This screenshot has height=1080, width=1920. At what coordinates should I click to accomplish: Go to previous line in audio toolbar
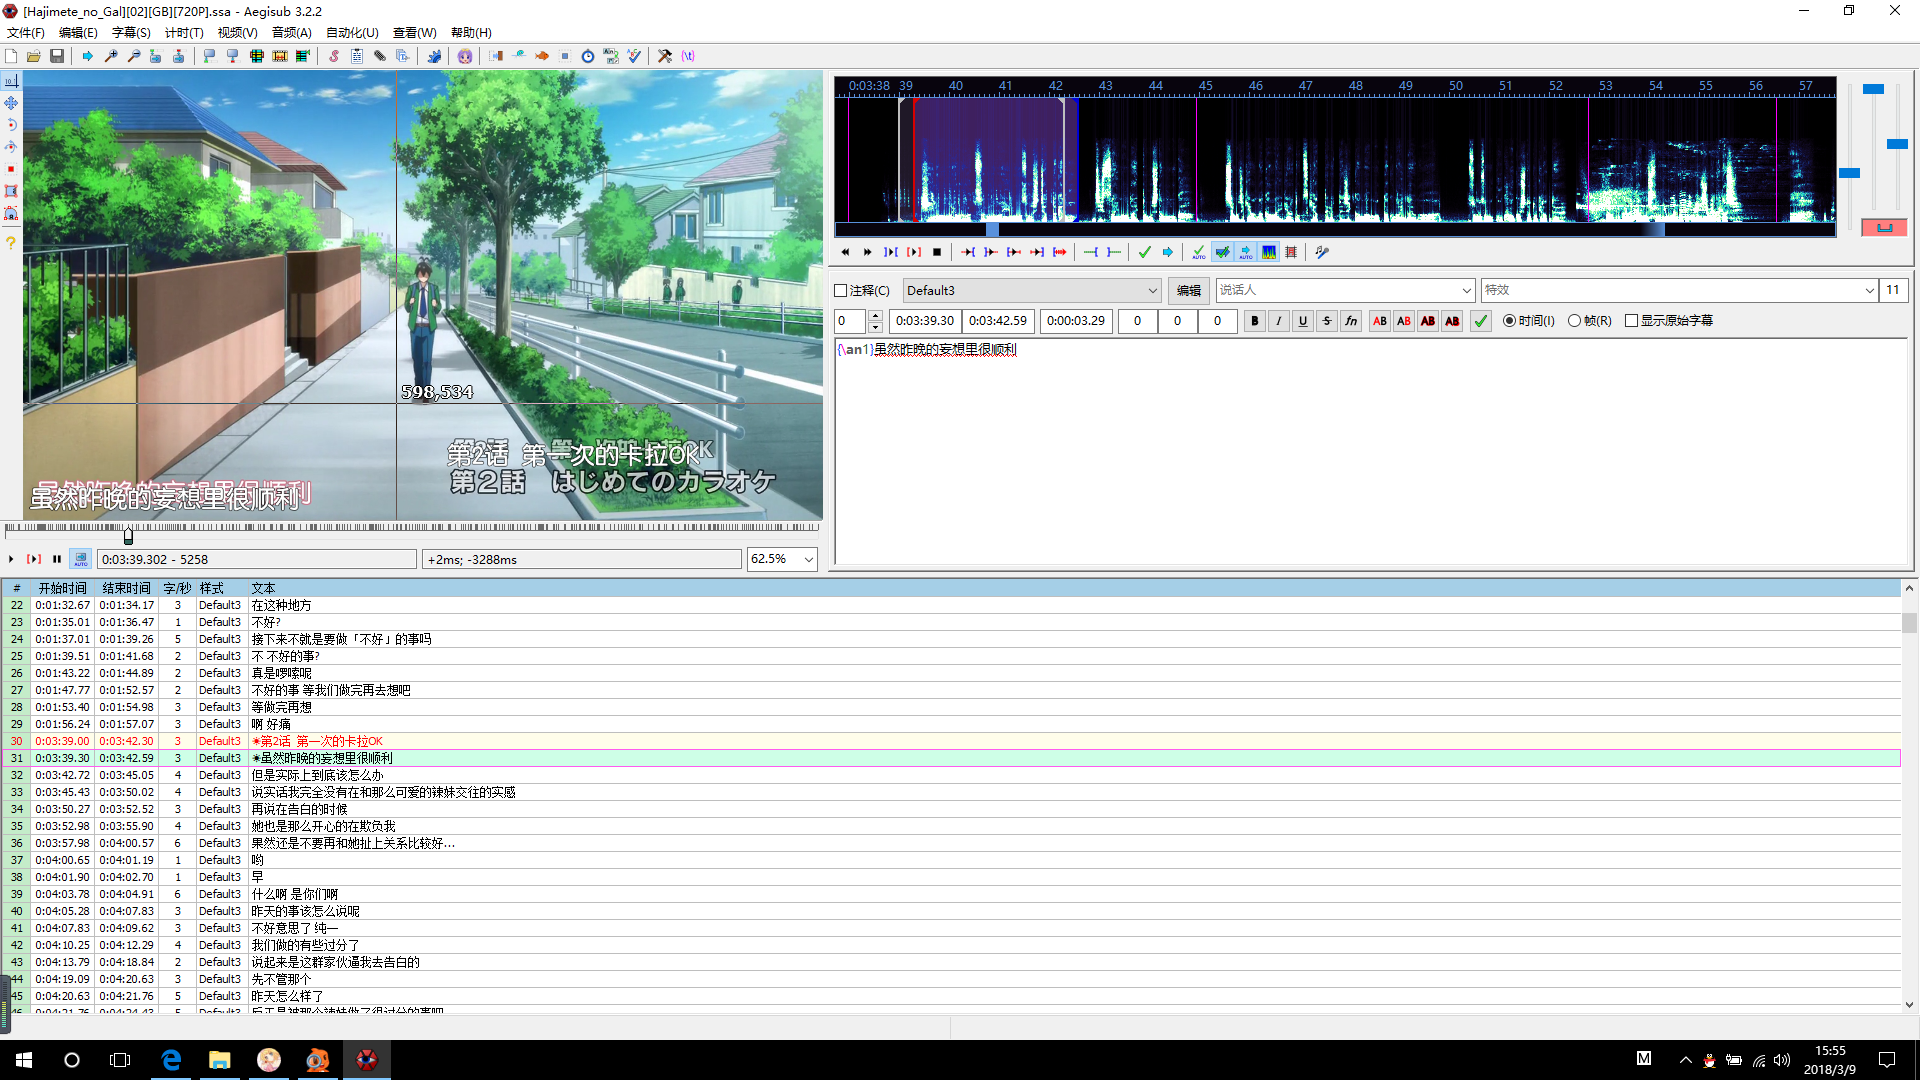coord(845,252)
